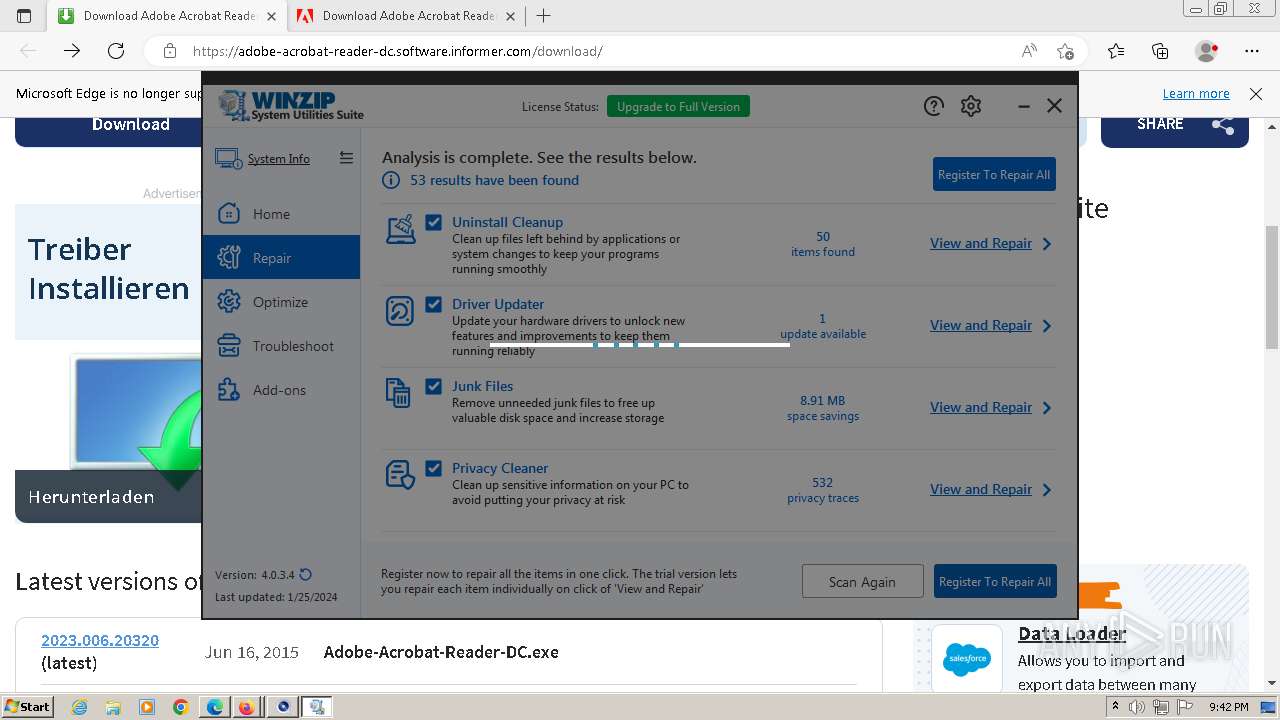The image size is (1280, 720).
Task: Open Edge favorites list icon
Action: coord(1116,51)
